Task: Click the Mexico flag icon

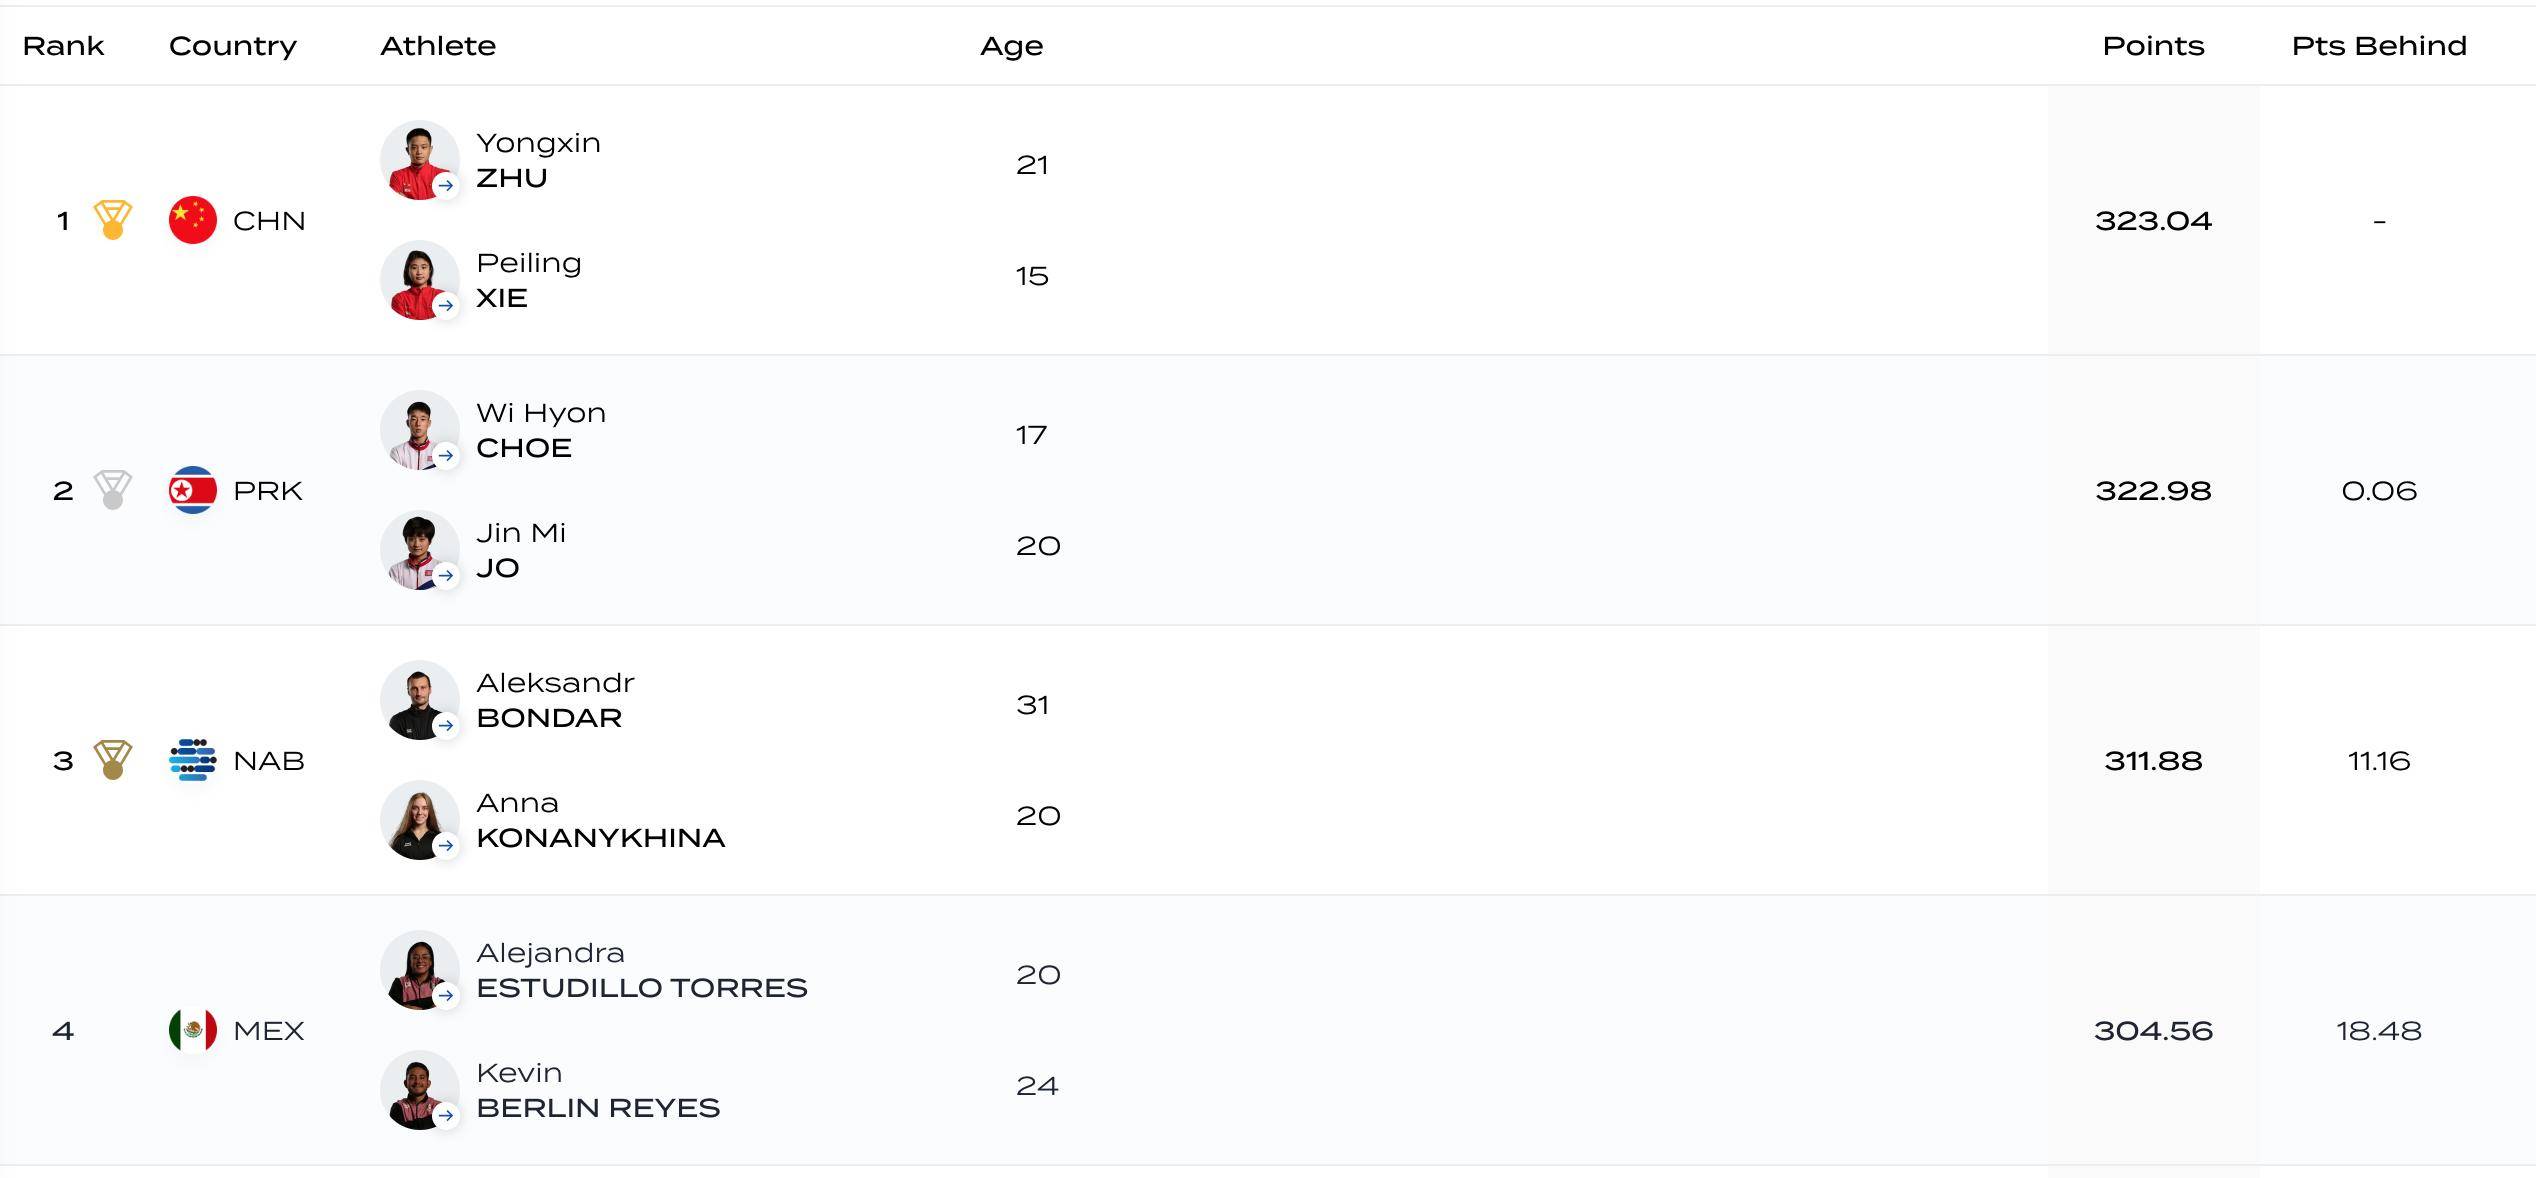Action: tap(193, 1030)
